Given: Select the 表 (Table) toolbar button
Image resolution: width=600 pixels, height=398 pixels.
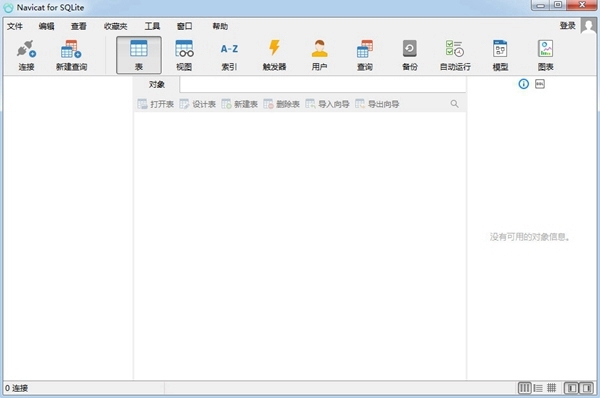Looking at the screenshot, I should [x=139, y=55].
